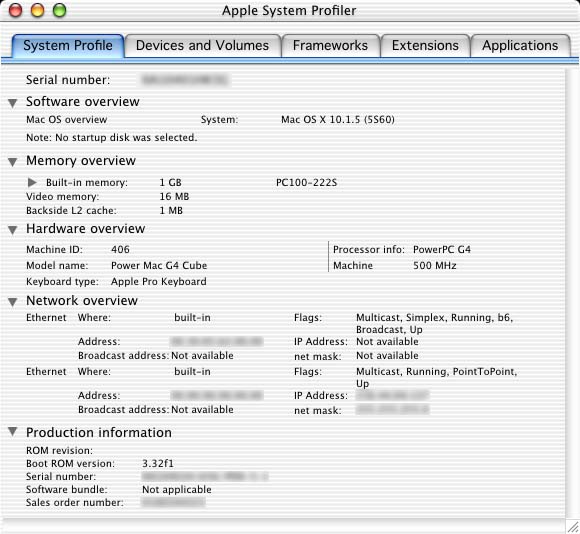The image size is (580, 534).
Task: Collapse the Software overview section
Action: click(x=13, y=103)
